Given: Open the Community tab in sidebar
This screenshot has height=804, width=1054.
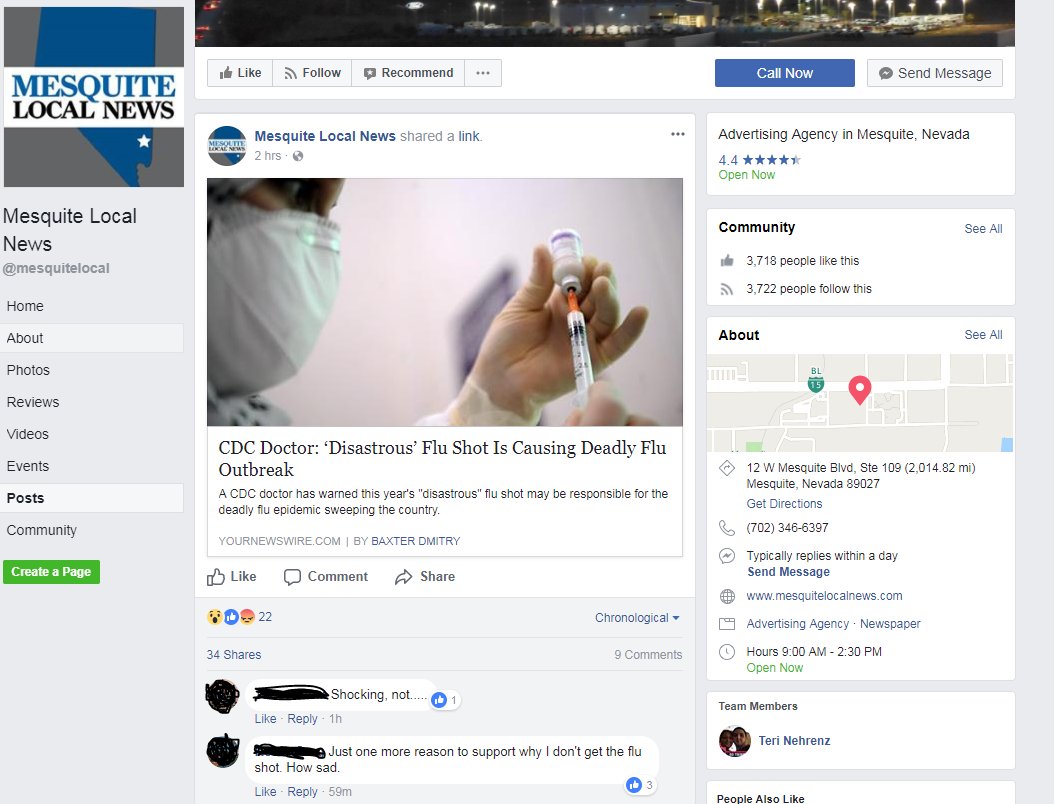Looking at the screenshot, I should coord(42,530).
